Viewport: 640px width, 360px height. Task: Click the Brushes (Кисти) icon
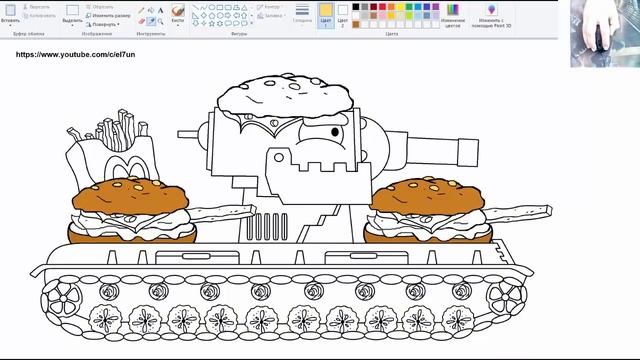178,10
